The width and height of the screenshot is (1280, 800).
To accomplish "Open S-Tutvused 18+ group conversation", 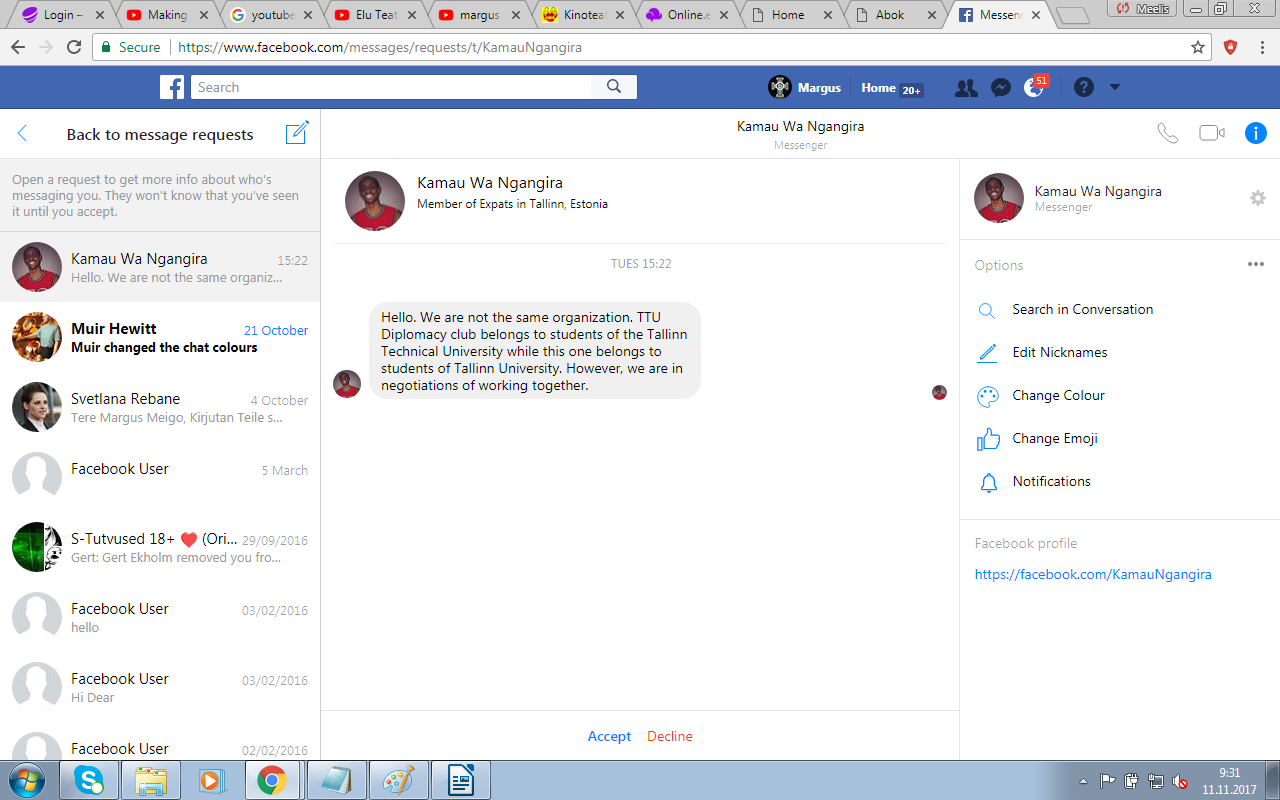I will (160, 547).
